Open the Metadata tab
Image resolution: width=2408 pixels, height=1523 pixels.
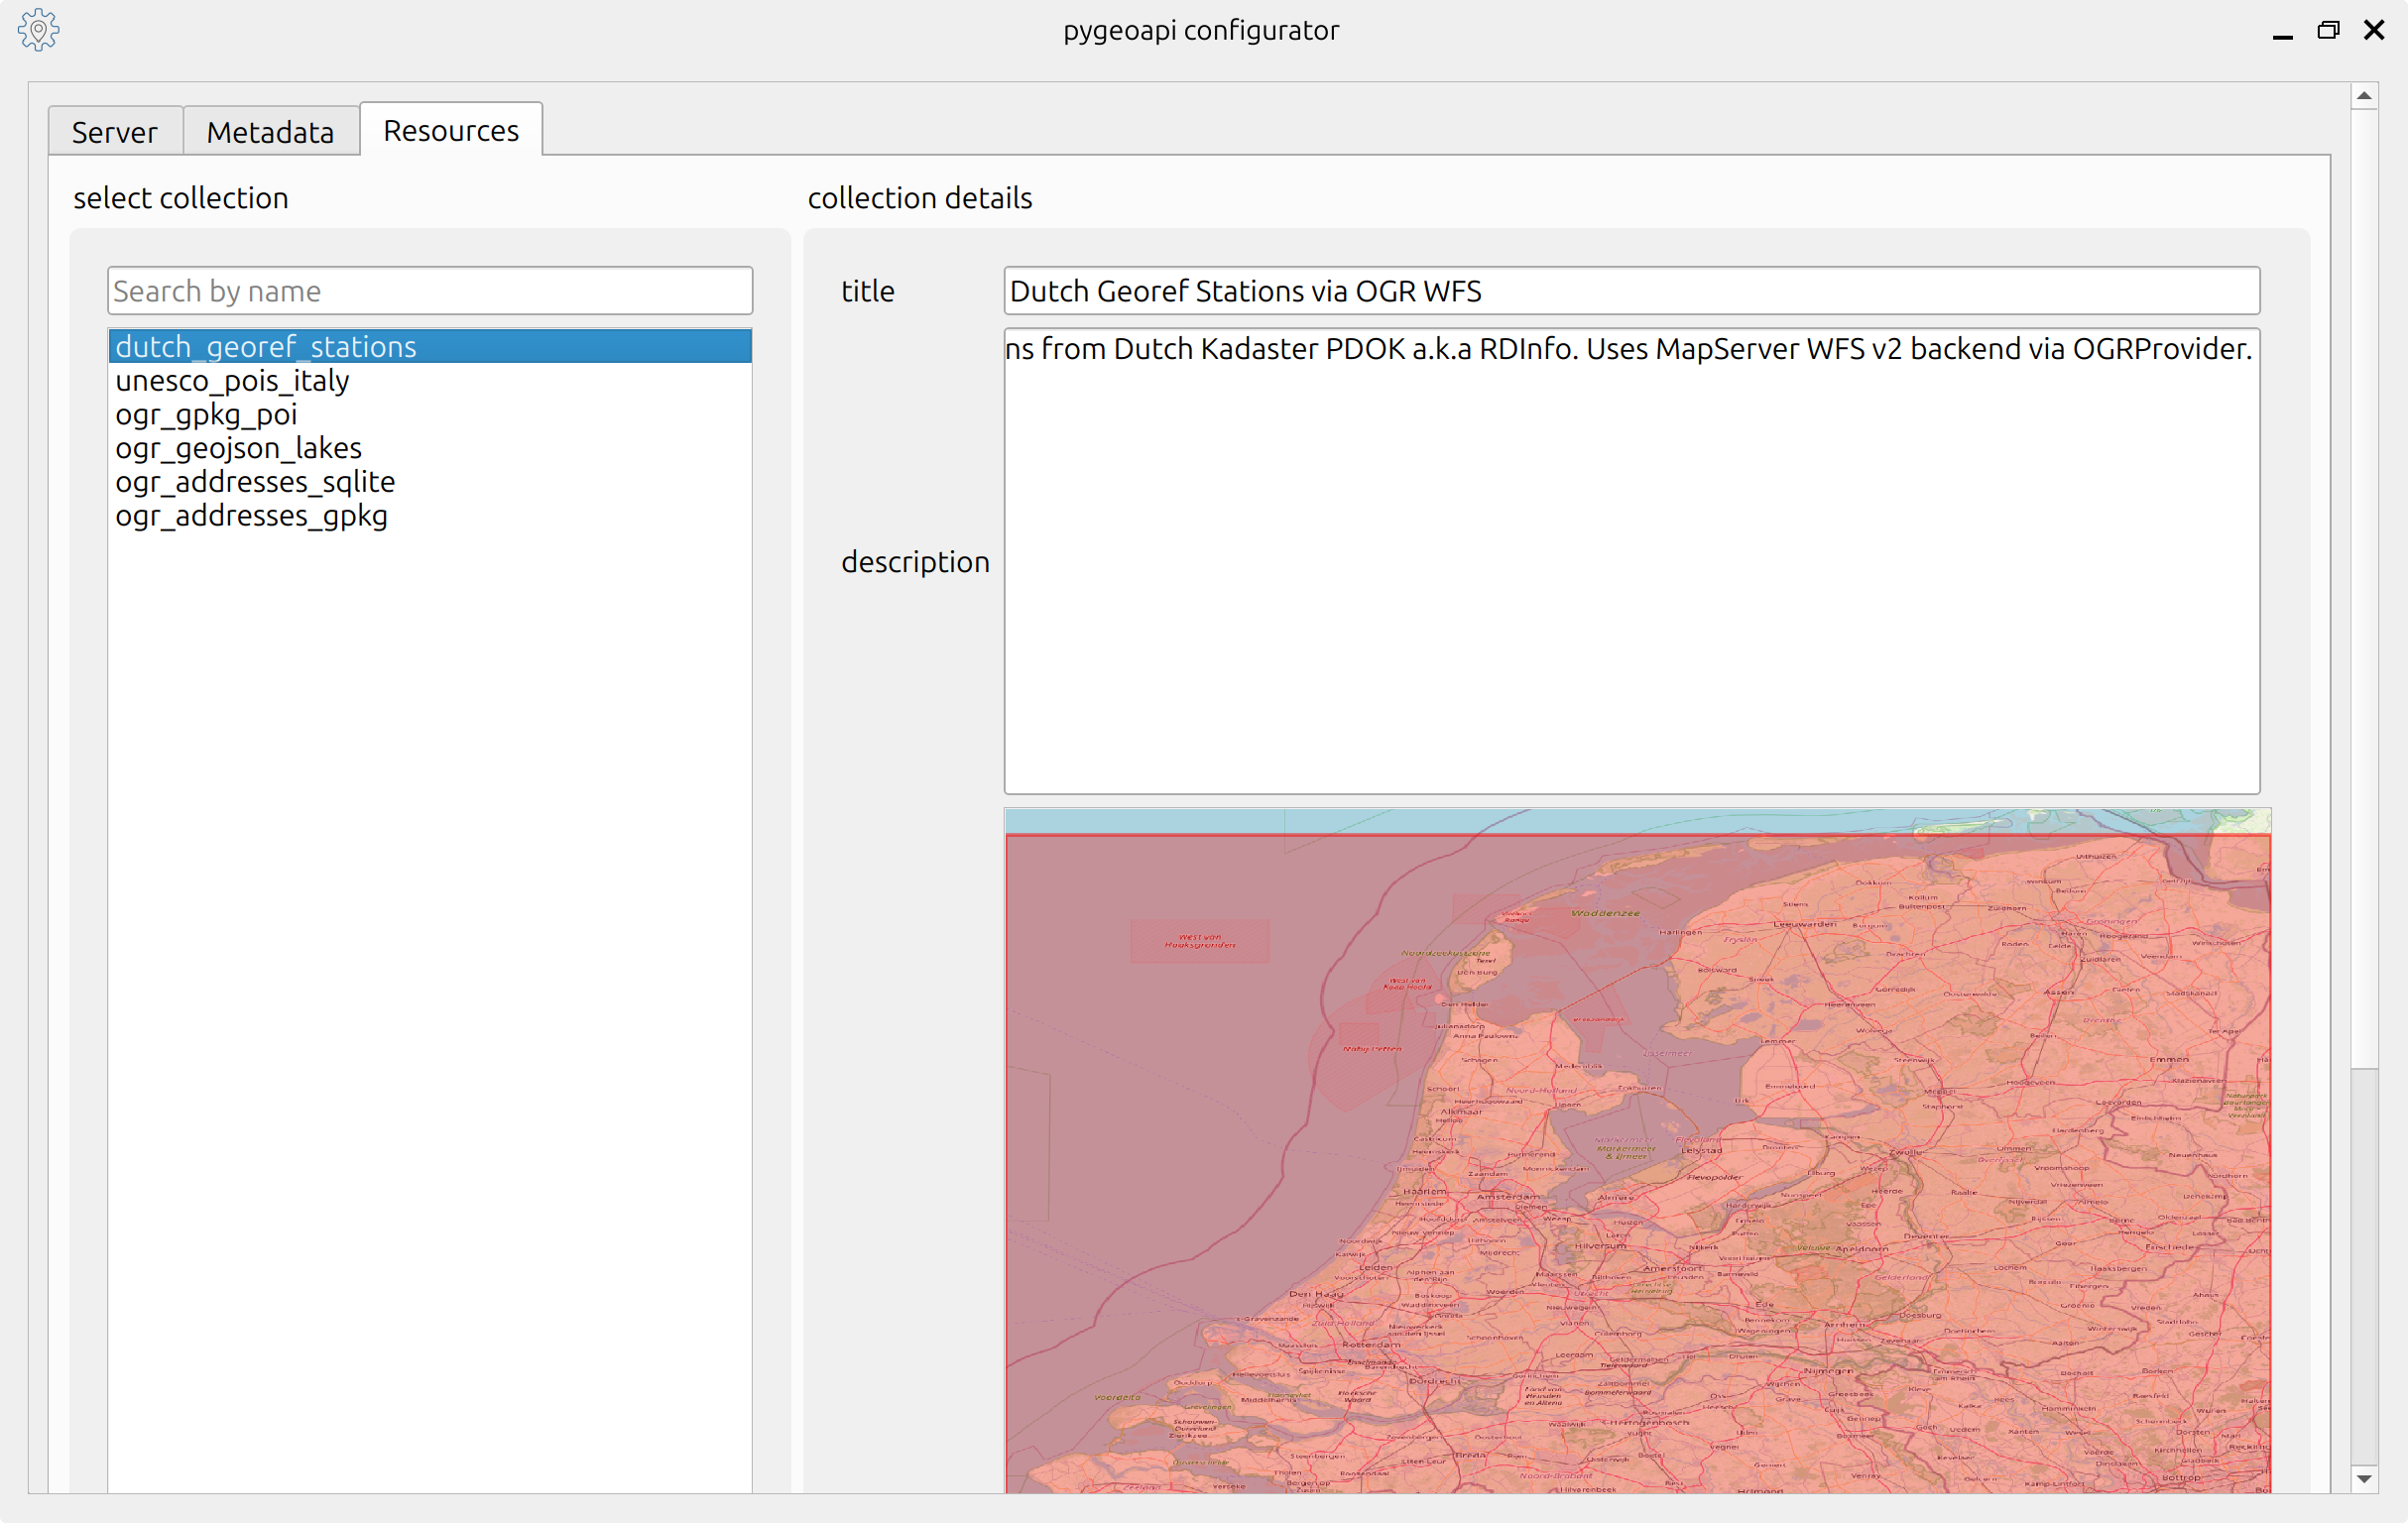tap(270, 132)
